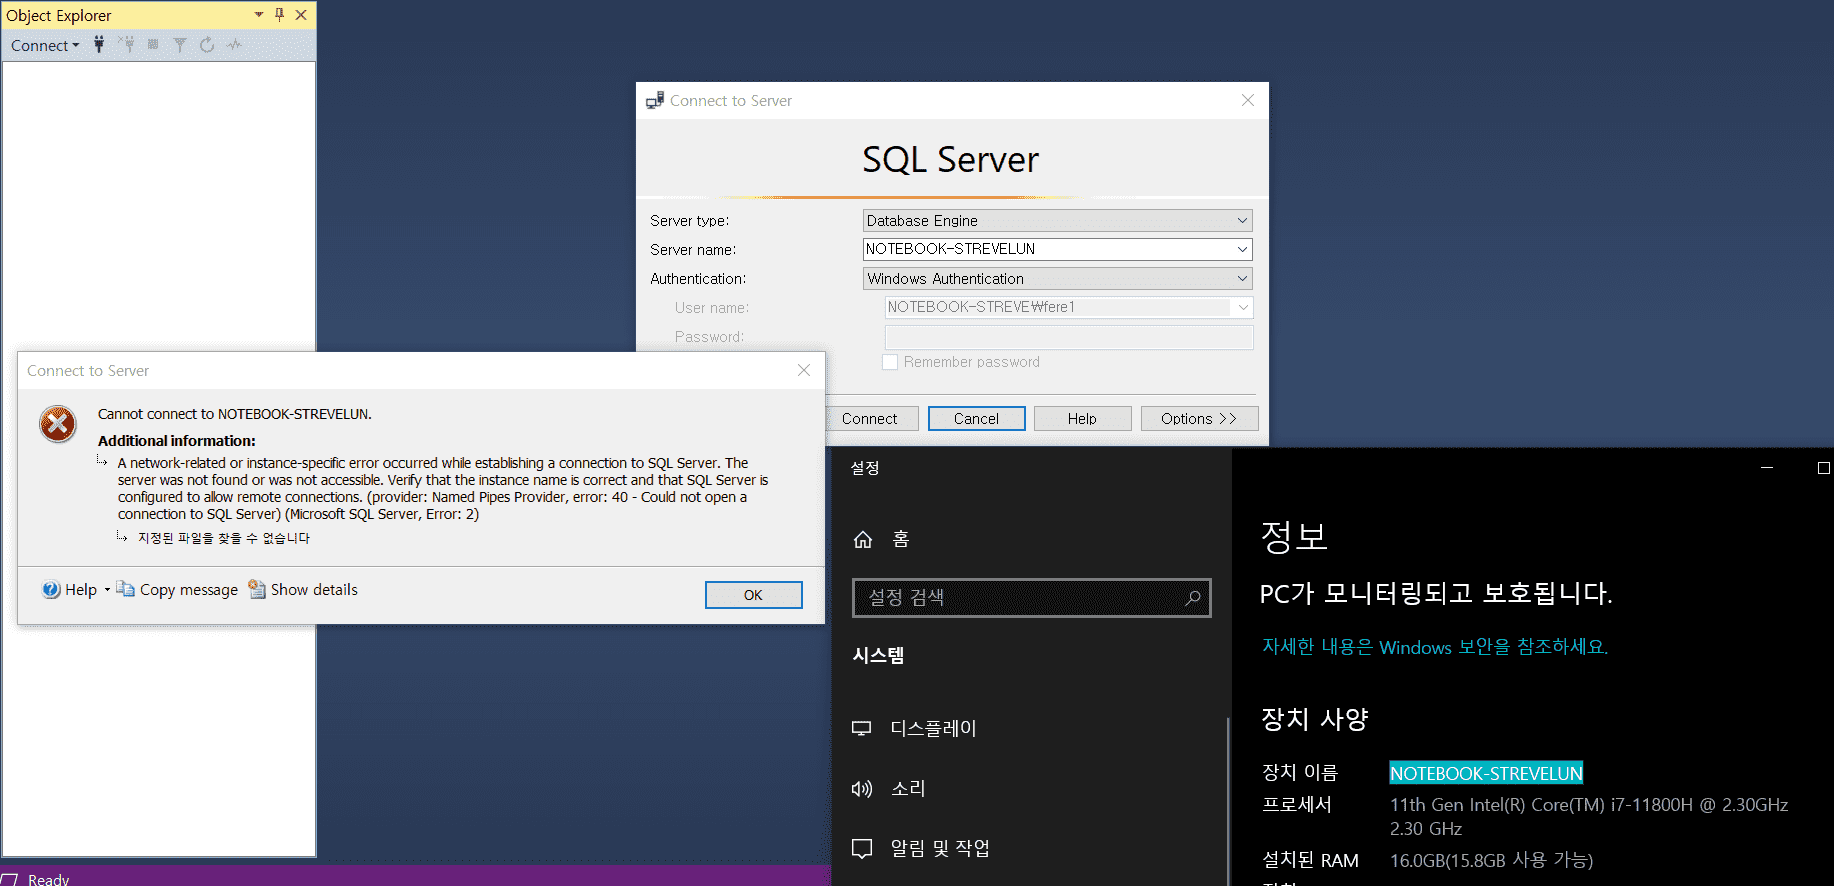Click the Settings search box (설정 검색)
Screen dimensions: 1834x886
1032,598
